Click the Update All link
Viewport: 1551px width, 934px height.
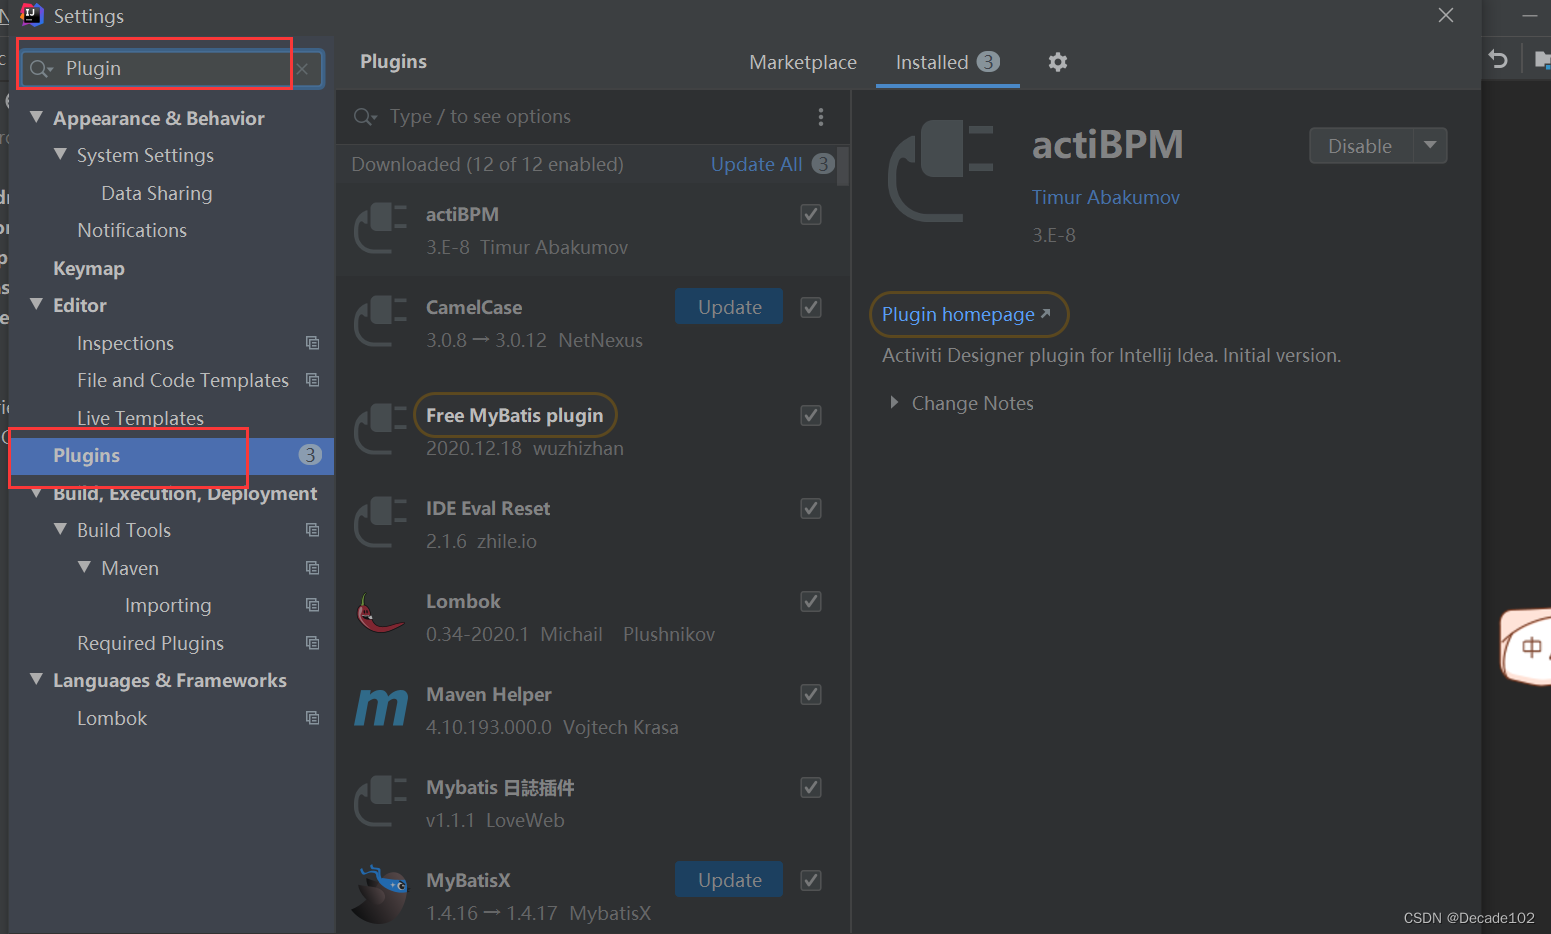click(756, 164)
